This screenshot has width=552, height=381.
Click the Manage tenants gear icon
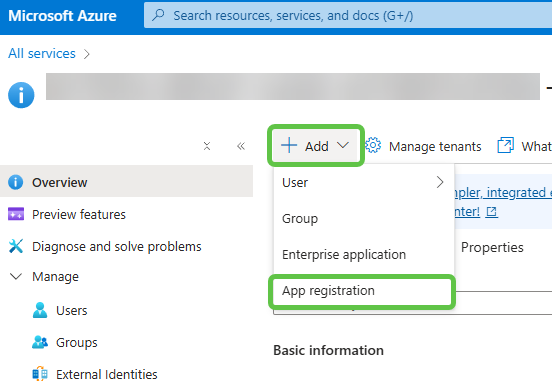(x=373, y=145)
